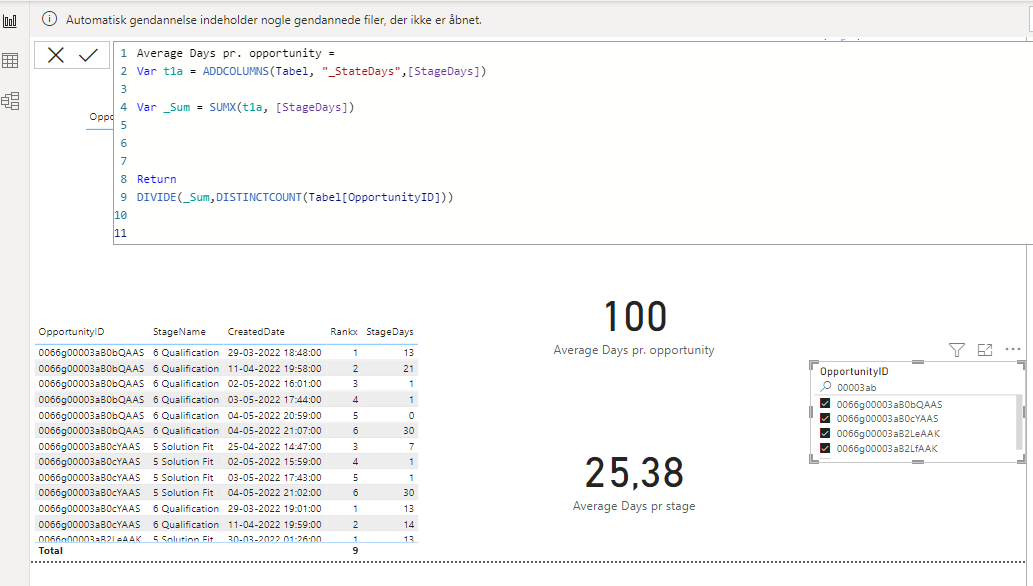
Task: Click the Total row label in table
Action: (x=51, y=550)
